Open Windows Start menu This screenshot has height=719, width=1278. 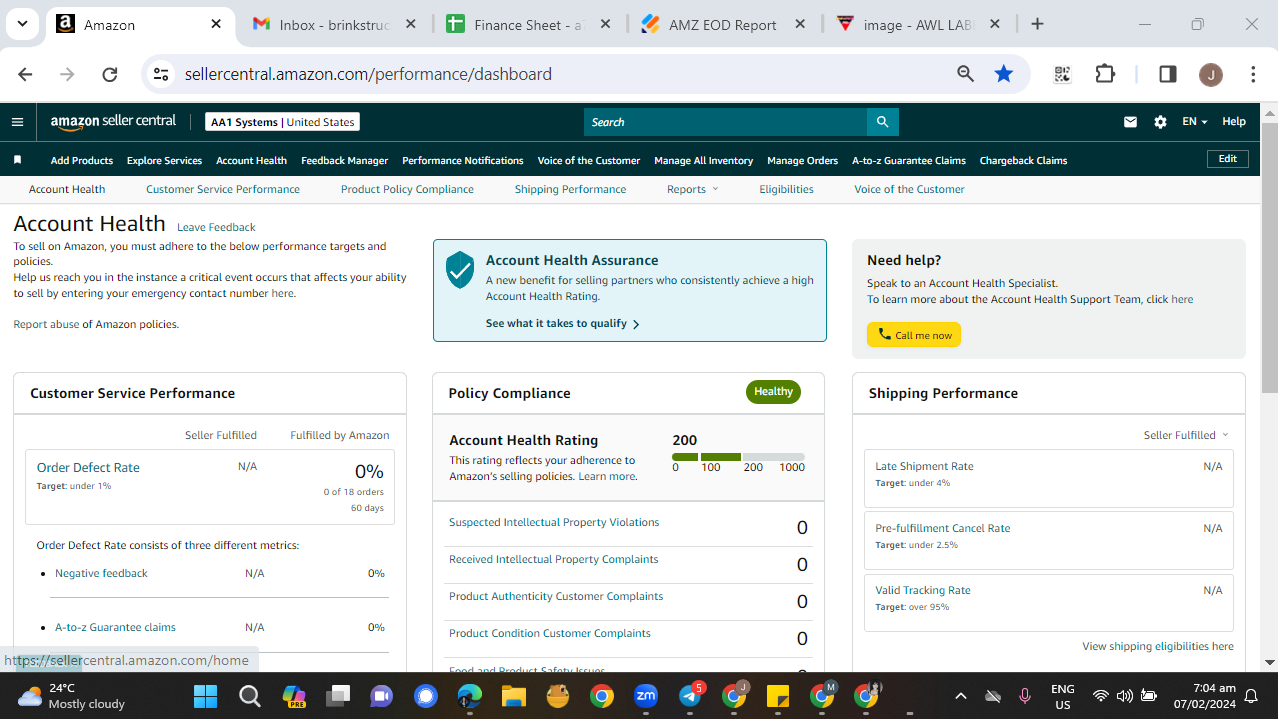pos(205,696)
